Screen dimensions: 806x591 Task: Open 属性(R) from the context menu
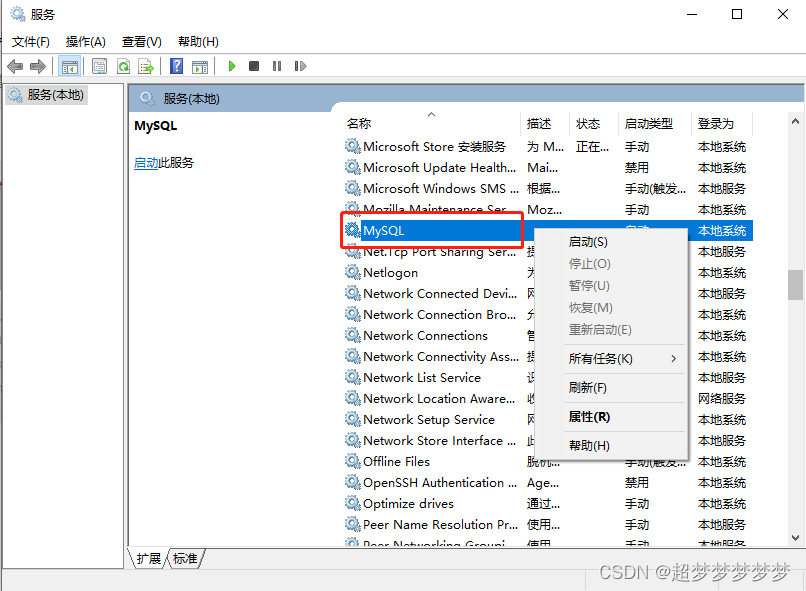coord(611,417)
